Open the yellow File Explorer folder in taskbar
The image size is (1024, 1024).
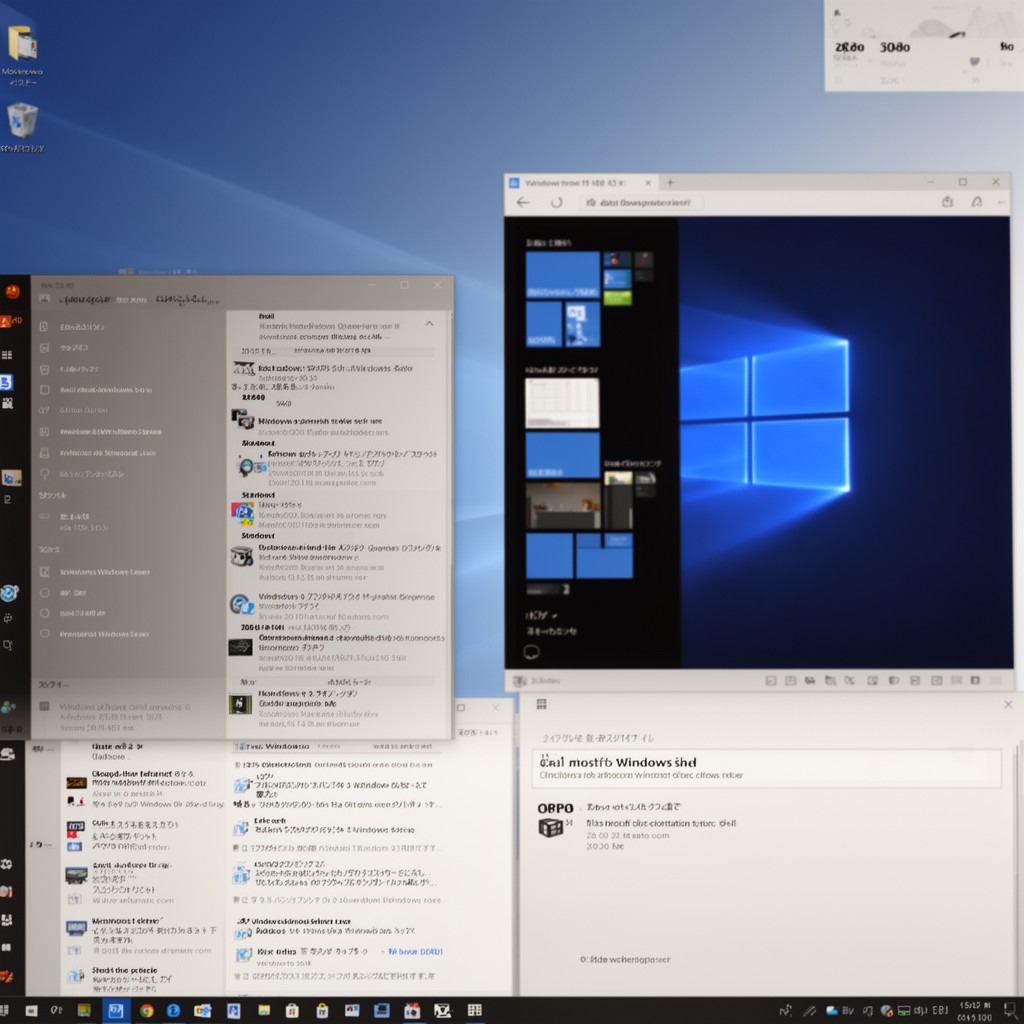pos(264,1010)
